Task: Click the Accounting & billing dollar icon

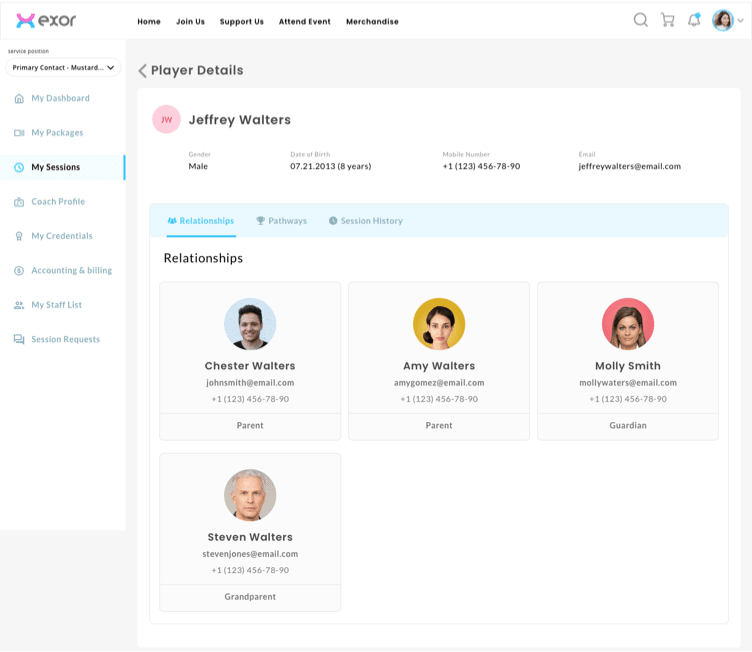Action: 19,271
